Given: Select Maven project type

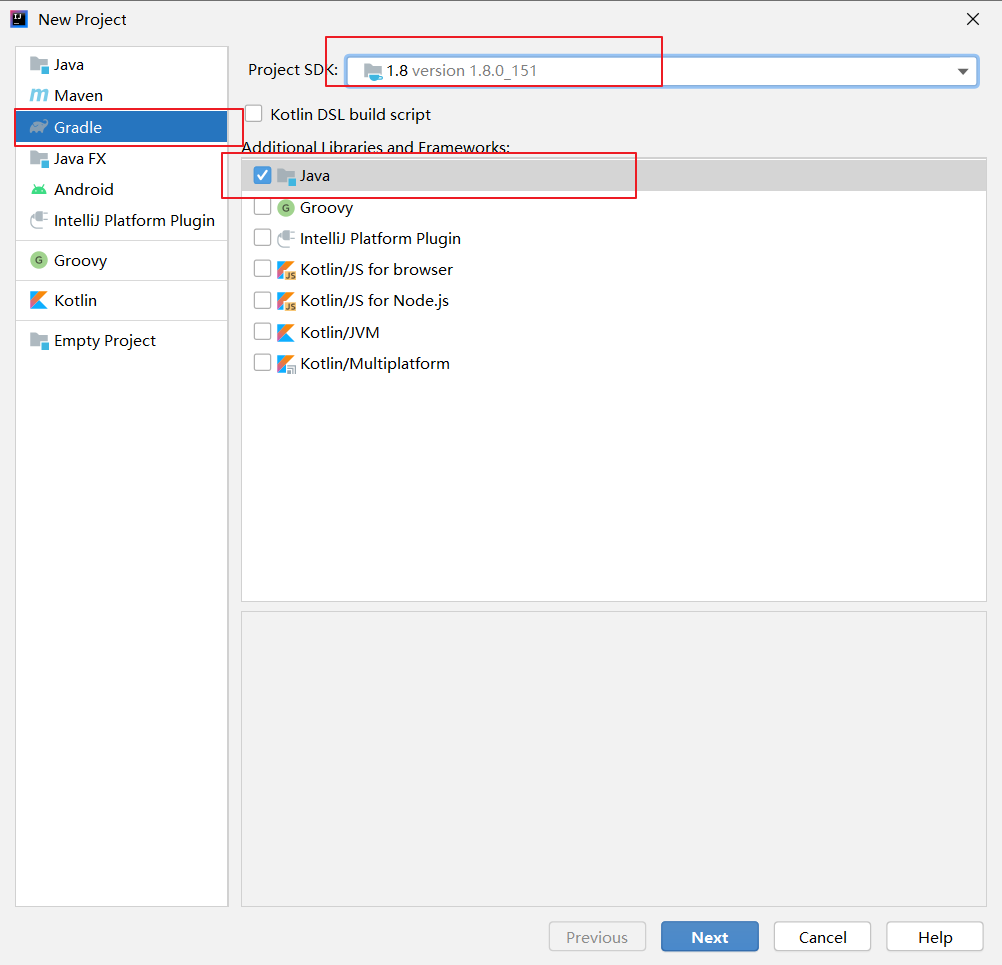Looking at the screenshot, I should [x=121, y=95].
